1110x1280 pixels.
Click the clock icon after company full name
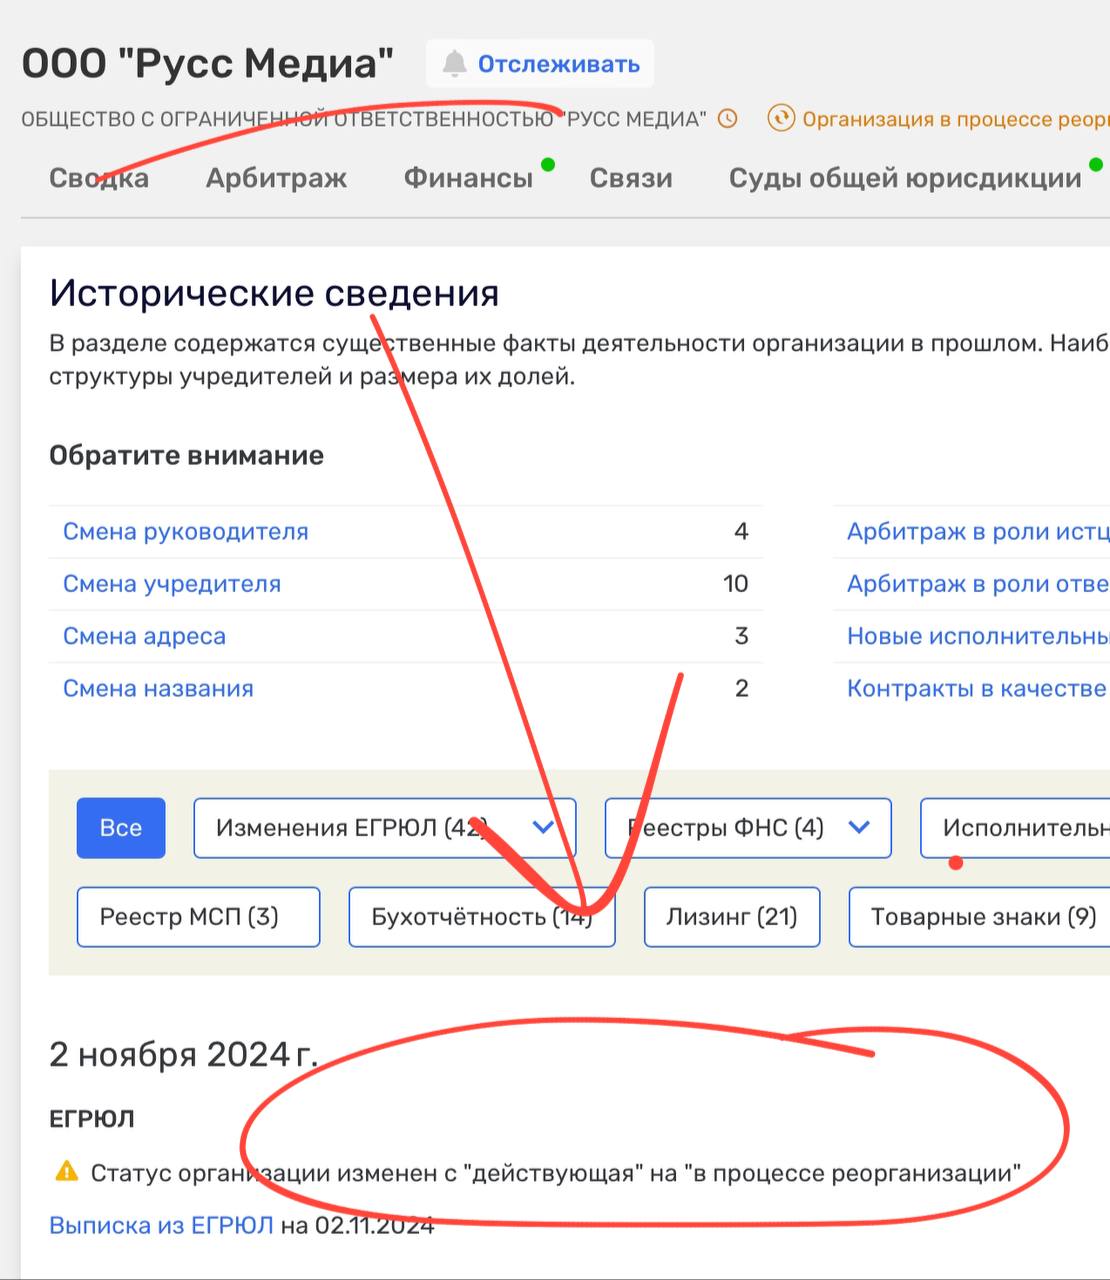pos(728,119)
